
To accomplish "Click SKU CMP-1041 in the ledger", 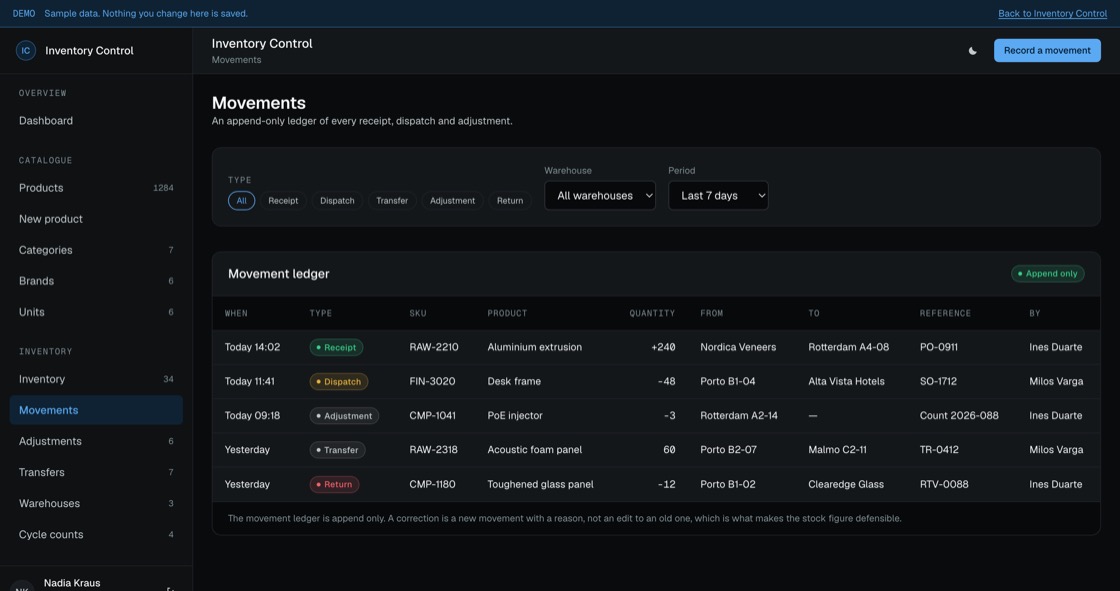I will [x=432, y=416].
